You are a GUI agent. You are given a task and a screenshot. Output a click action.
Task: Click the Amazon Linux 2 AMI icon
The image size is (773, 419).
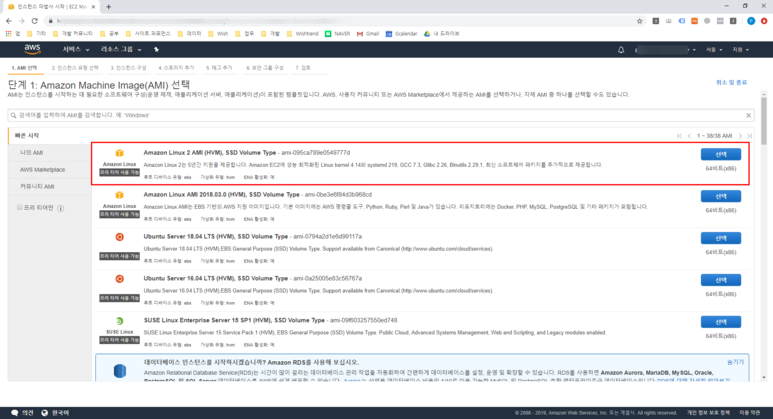click(119, 153)
